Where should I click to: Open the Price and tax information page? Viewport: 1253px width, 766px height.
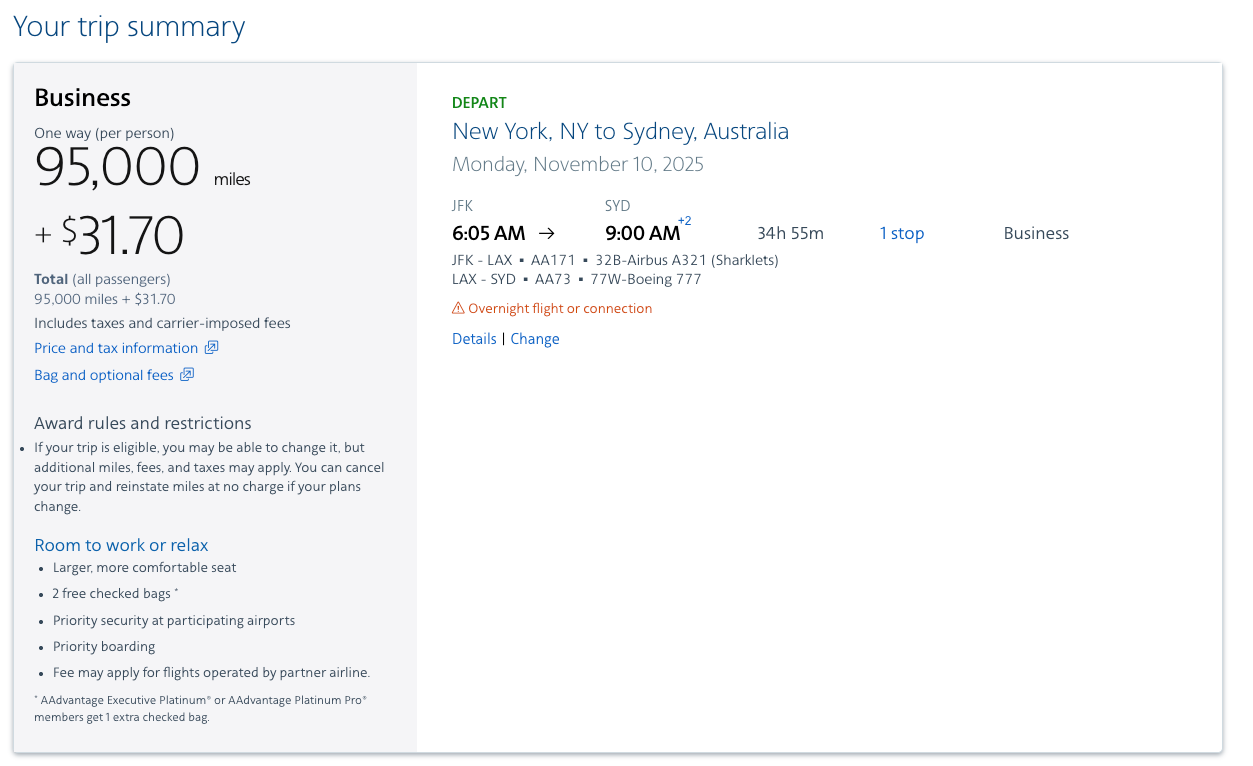click(x=115, y=347)
